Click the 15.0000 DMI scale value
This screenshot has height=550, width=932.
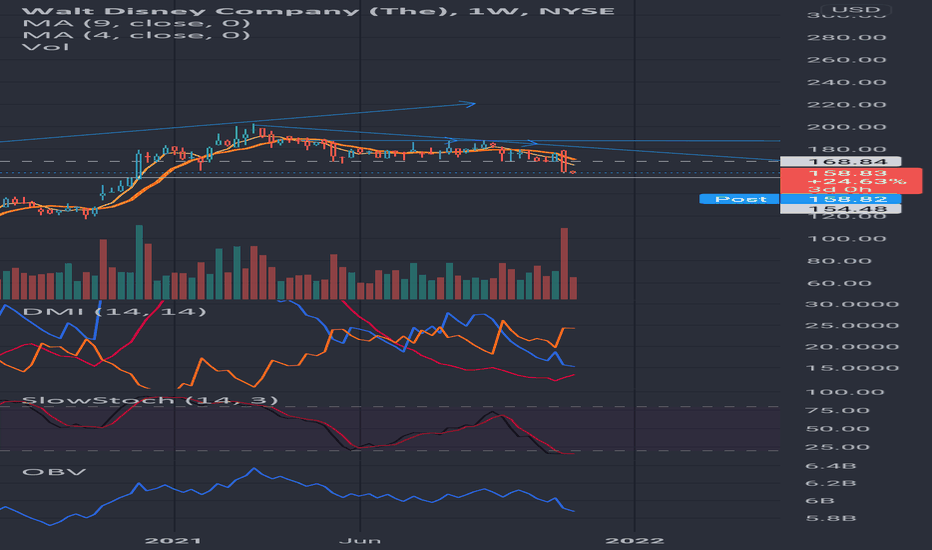852,368
